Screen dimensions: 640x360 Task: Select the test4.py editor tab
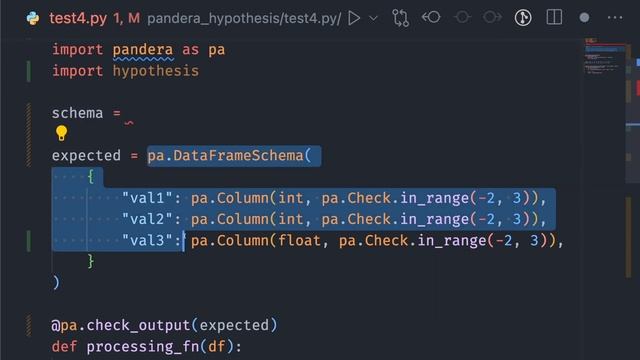coord(78,18)
